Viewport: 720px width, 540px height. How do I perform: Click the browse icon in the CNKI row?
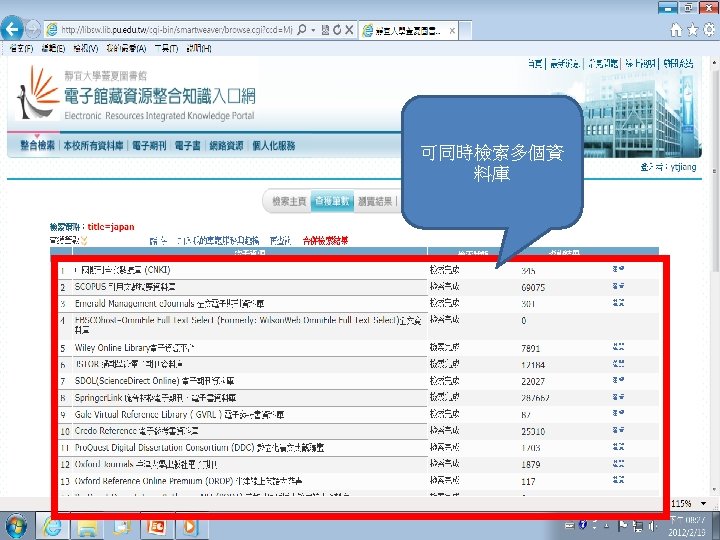(x=618, y=269)
